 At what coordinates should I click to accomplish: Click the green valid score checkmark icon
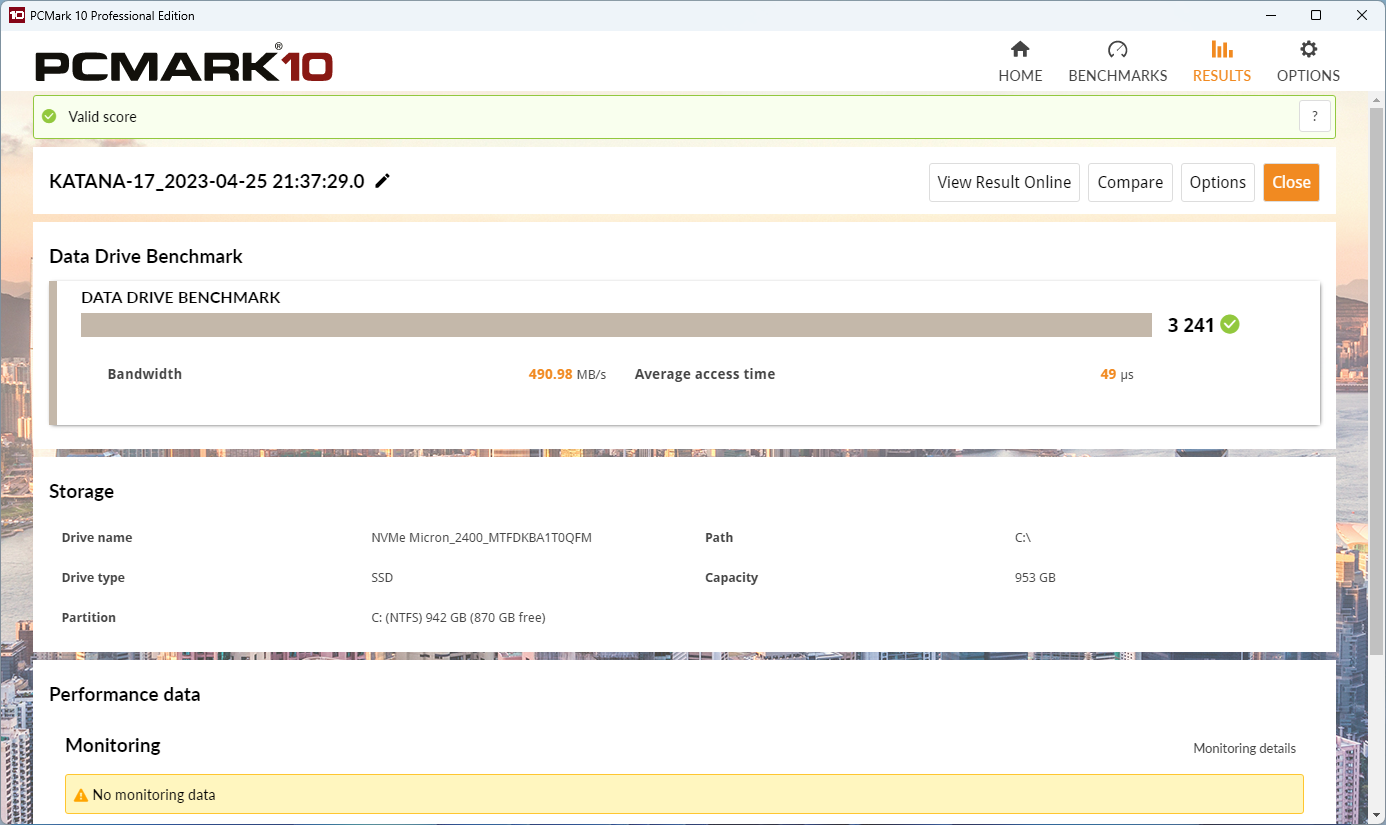point(49,116)
